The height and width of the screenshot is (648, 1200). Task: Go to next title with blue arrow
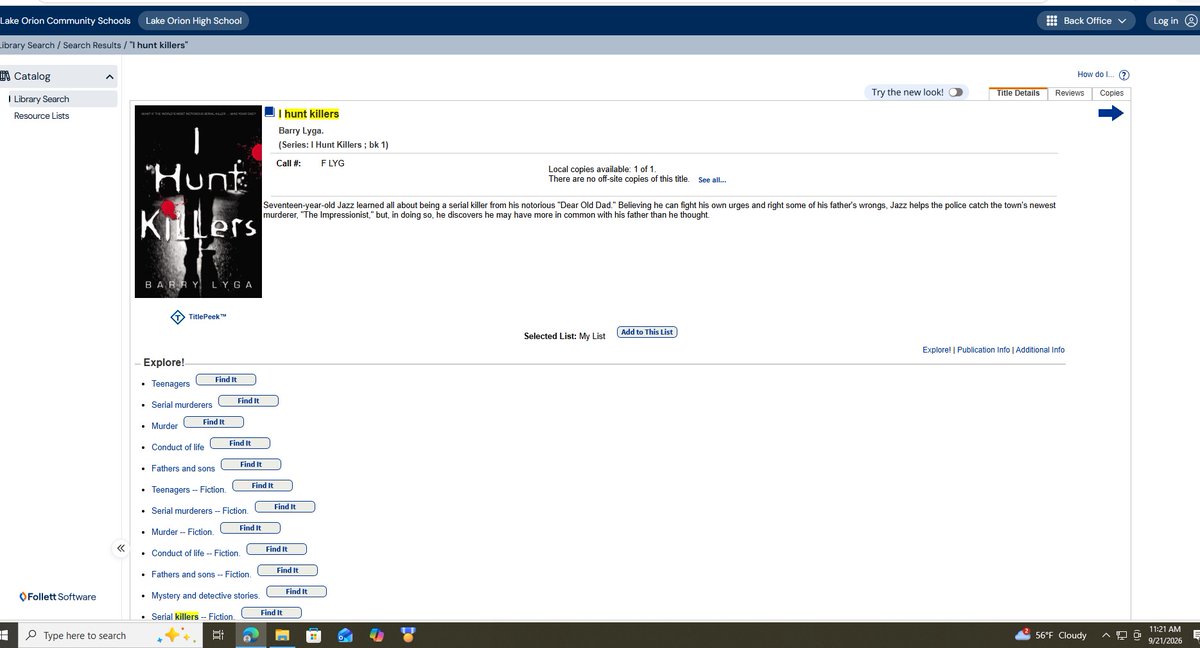point(1111,113)
